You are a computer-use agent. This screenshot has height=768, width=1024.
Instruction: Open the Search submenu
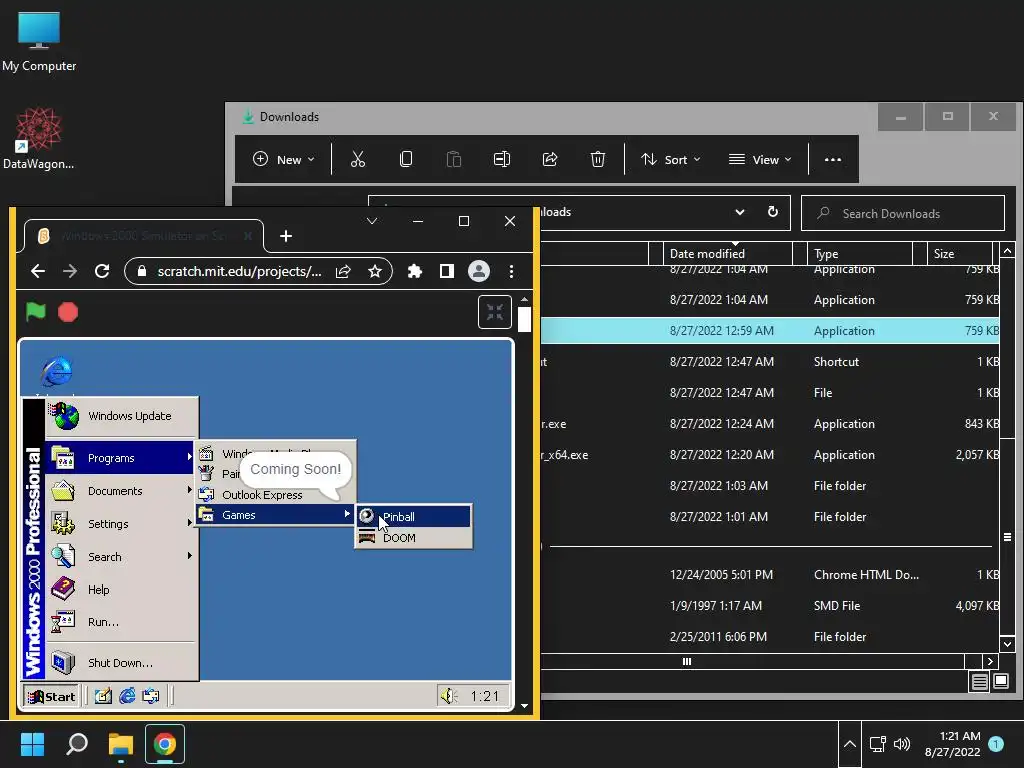(122, 556)
